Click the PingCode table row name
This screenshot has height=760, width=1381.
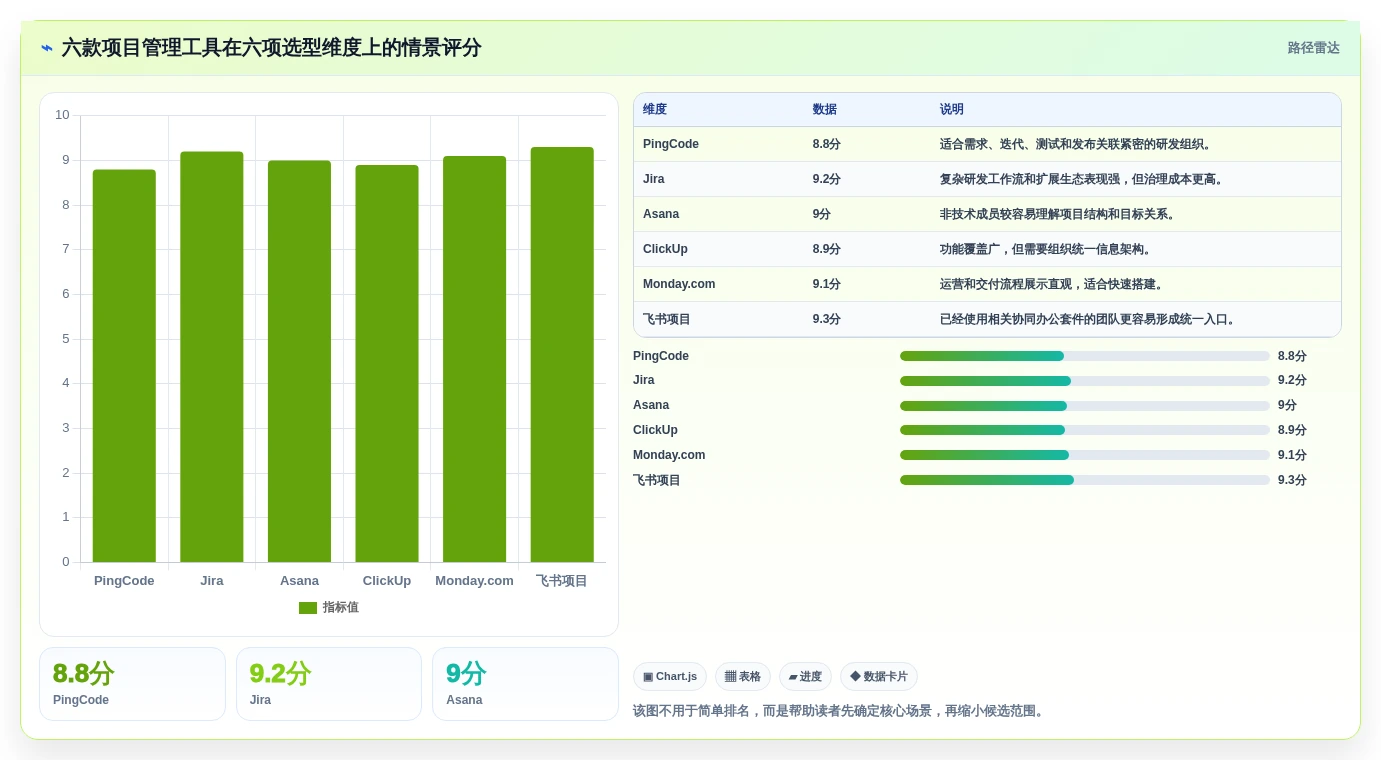(x=671, y=144)
